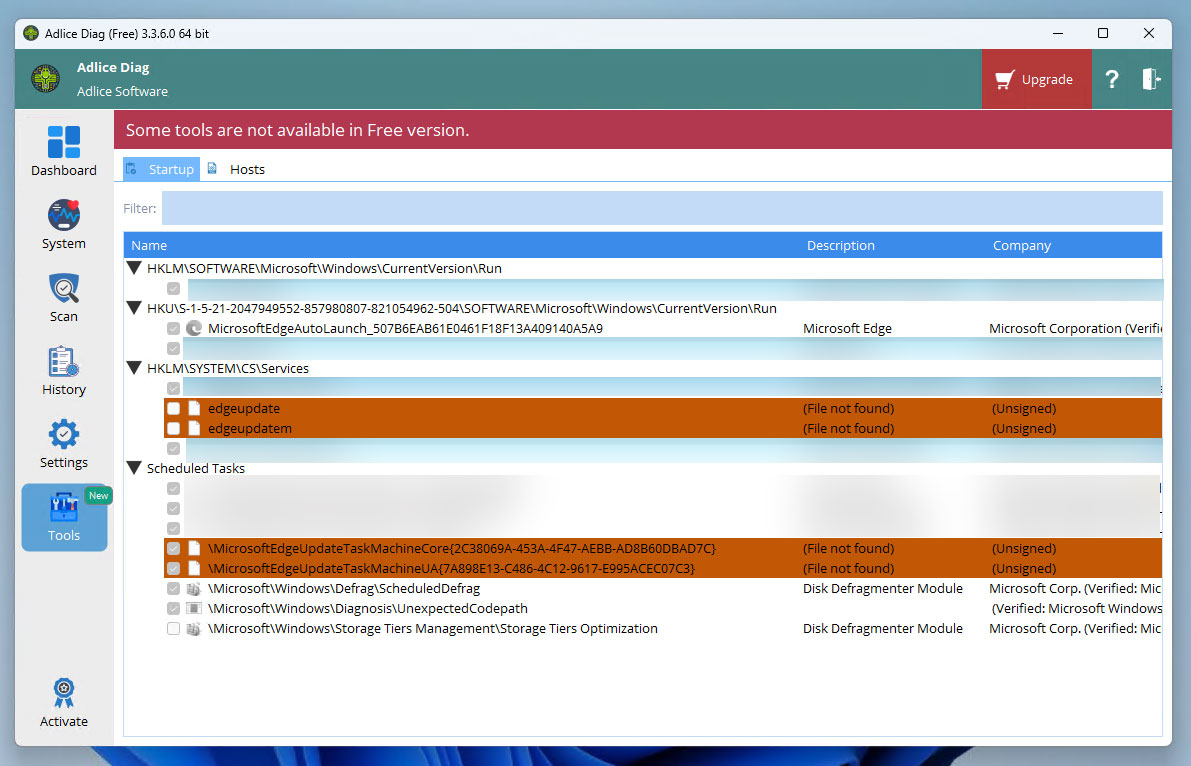The width and height of the screenshot is (1191, 766).
Task: Collapse HKLM CurrentVersion\Run registry group
Action: [134, 268]
